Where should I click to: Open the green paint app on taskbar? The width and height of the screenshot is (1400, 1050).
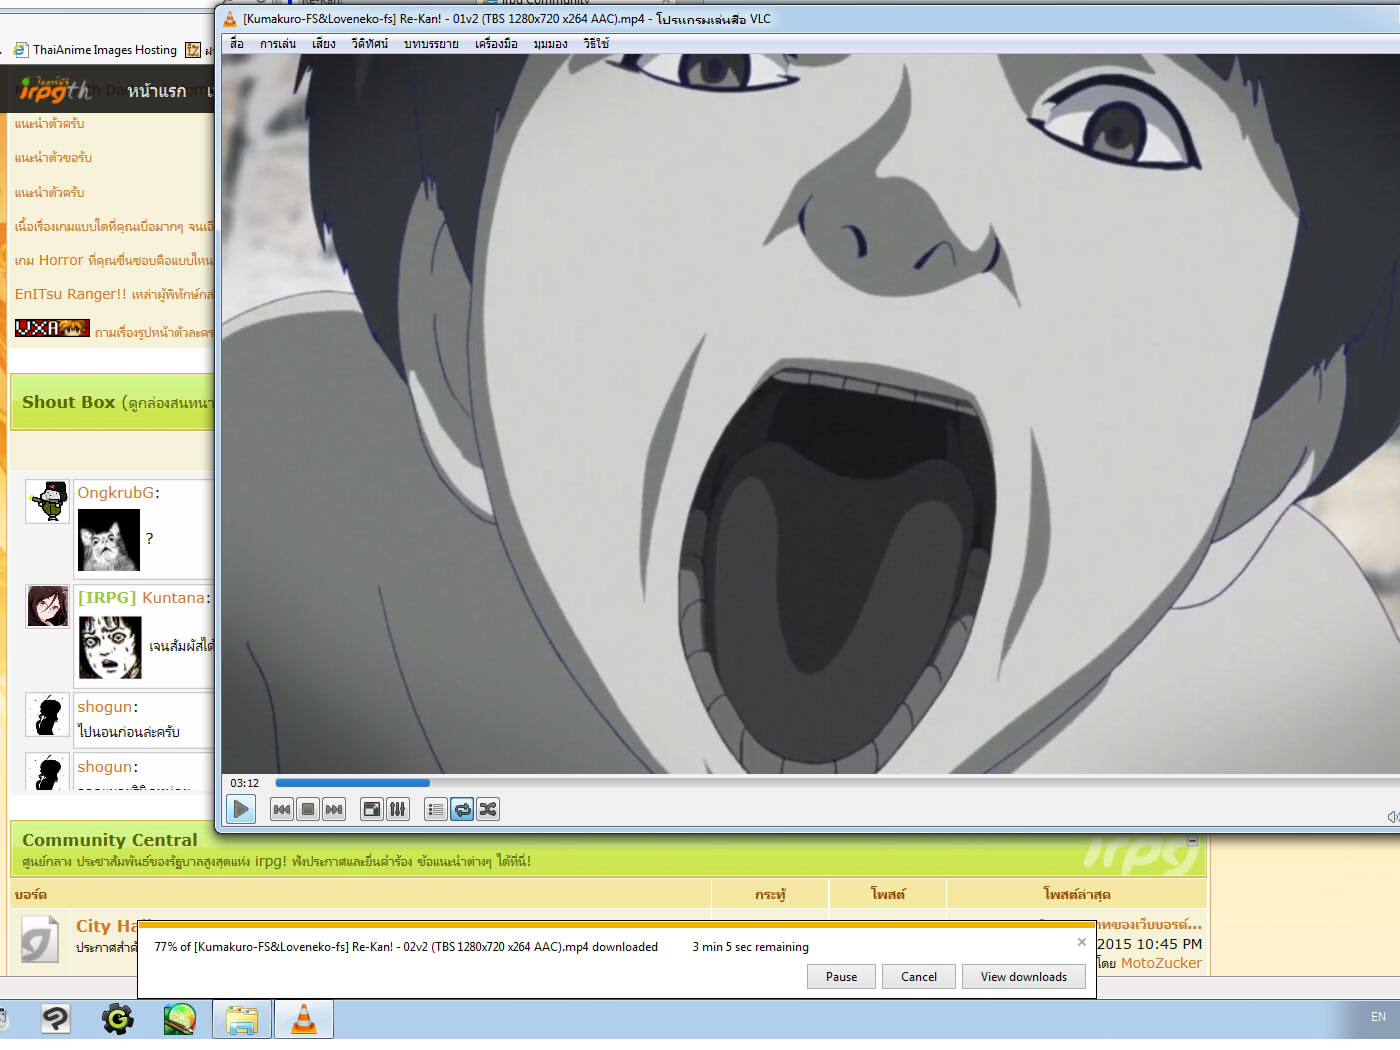tap(180, 1019)
